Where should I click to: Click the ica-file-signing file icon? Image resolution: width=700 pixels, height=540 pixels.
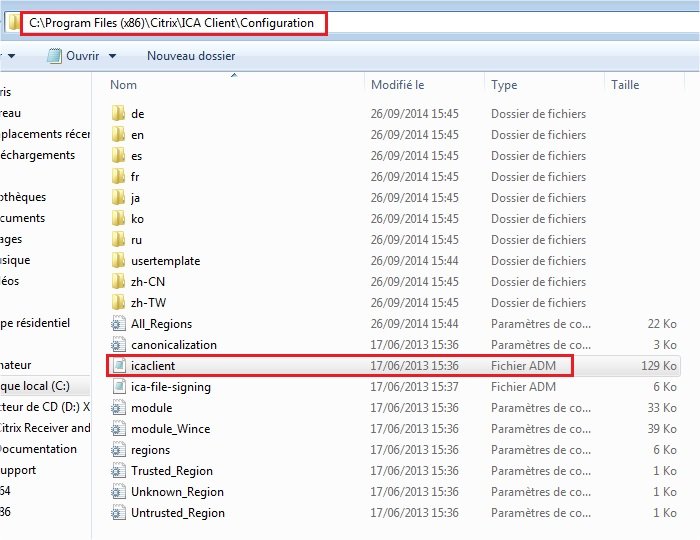(x=119, y=386)
